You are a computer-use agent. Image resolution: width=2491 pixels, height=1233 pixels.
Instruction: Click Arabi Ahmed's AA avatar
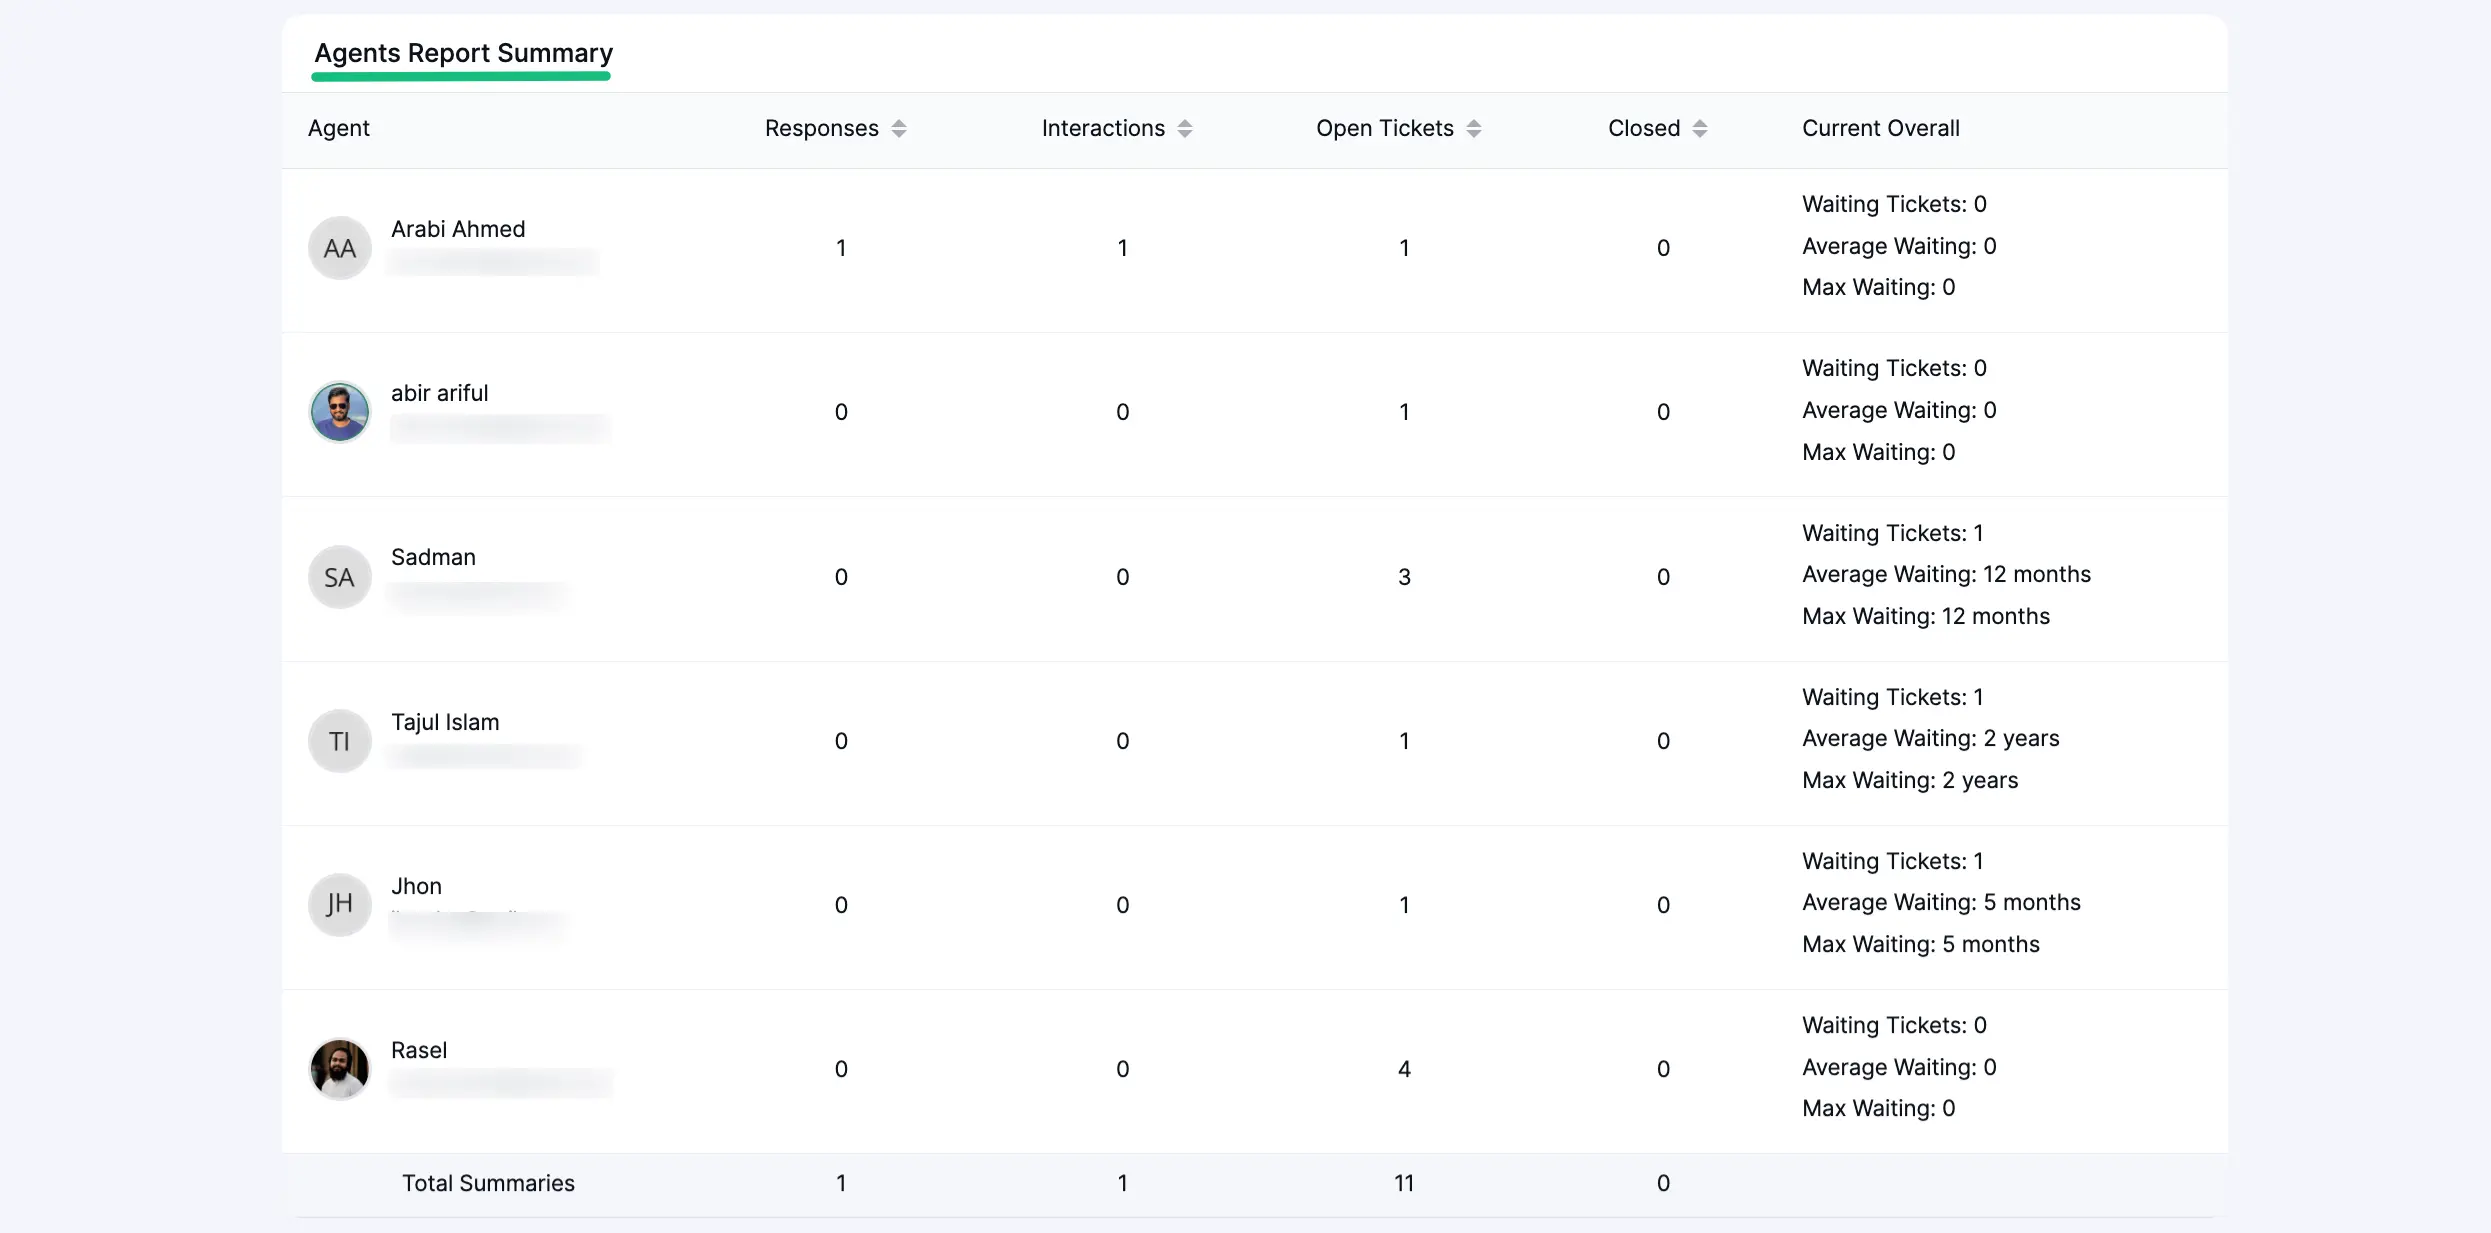(340, 248)
